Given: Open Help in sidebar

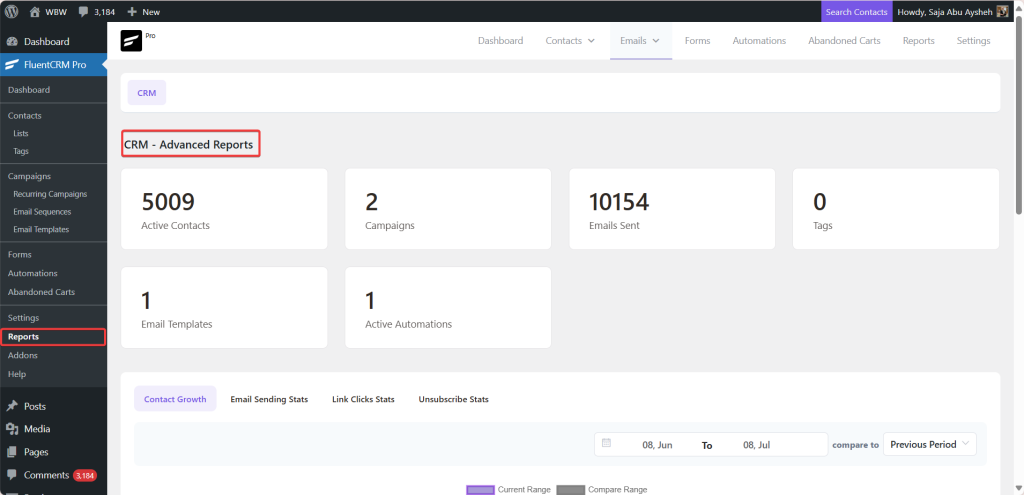Looking at the screenshot, I should coord(17,374).
